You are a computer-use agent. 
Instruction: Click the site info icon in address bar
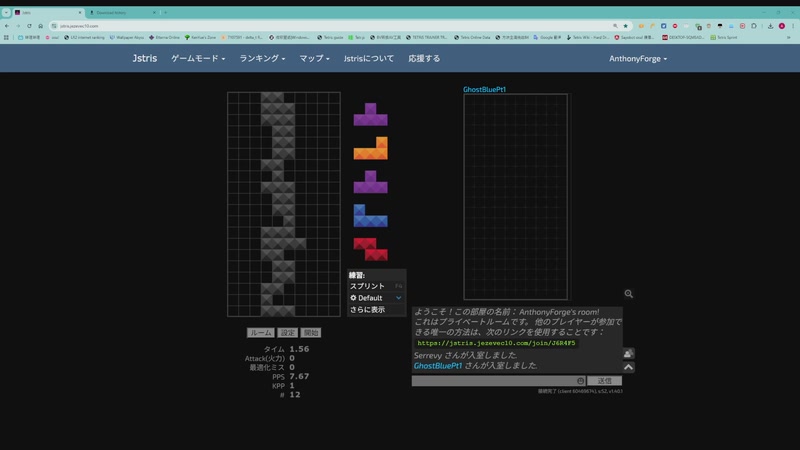click(x=54, y=26)
